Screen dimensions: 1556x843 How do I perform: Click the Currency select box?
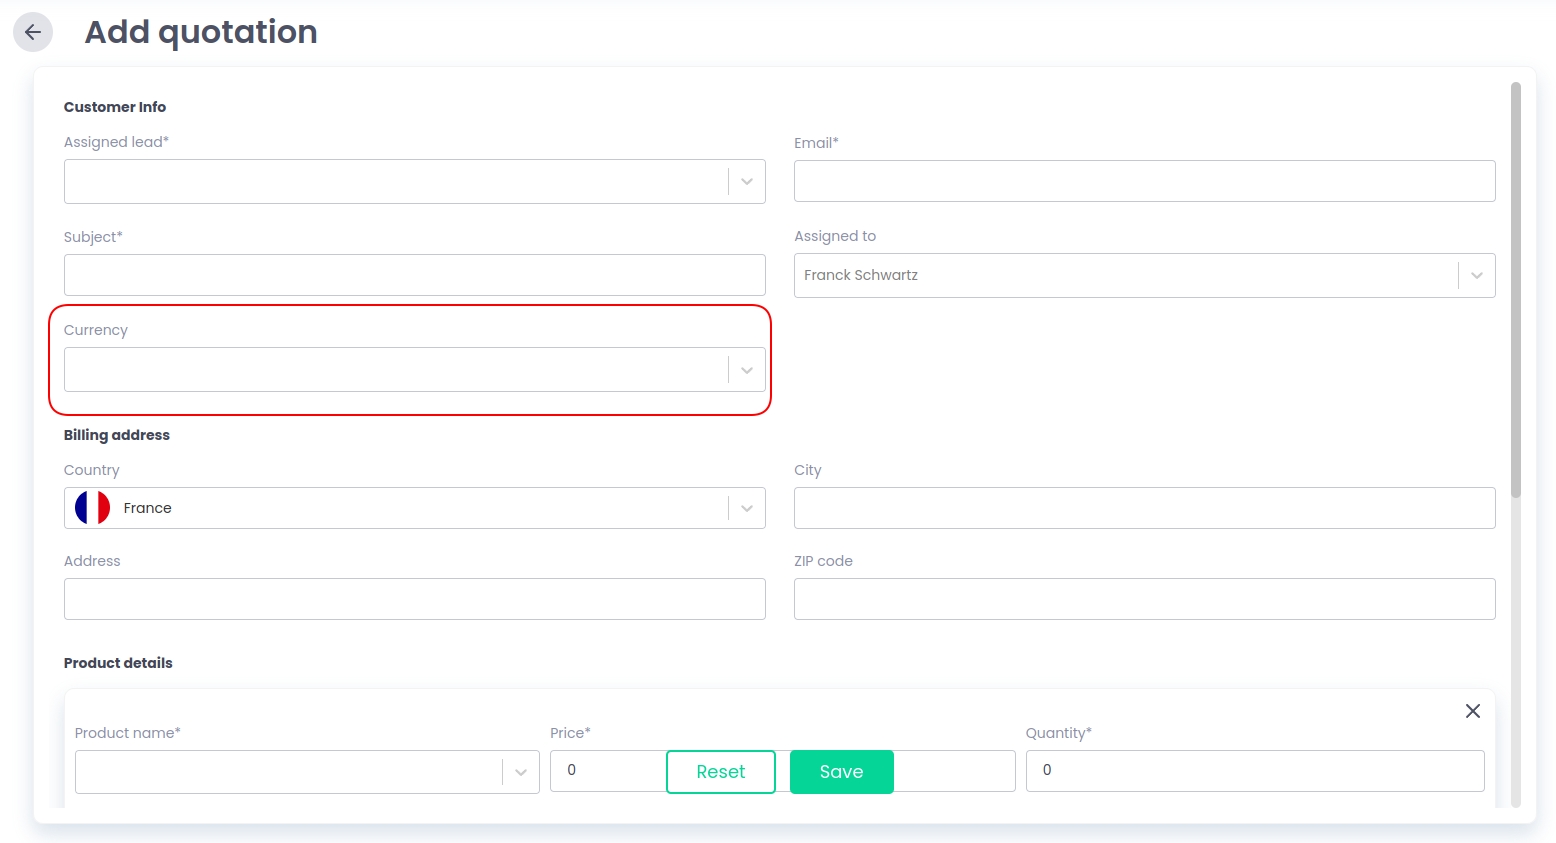coord(395,370)
